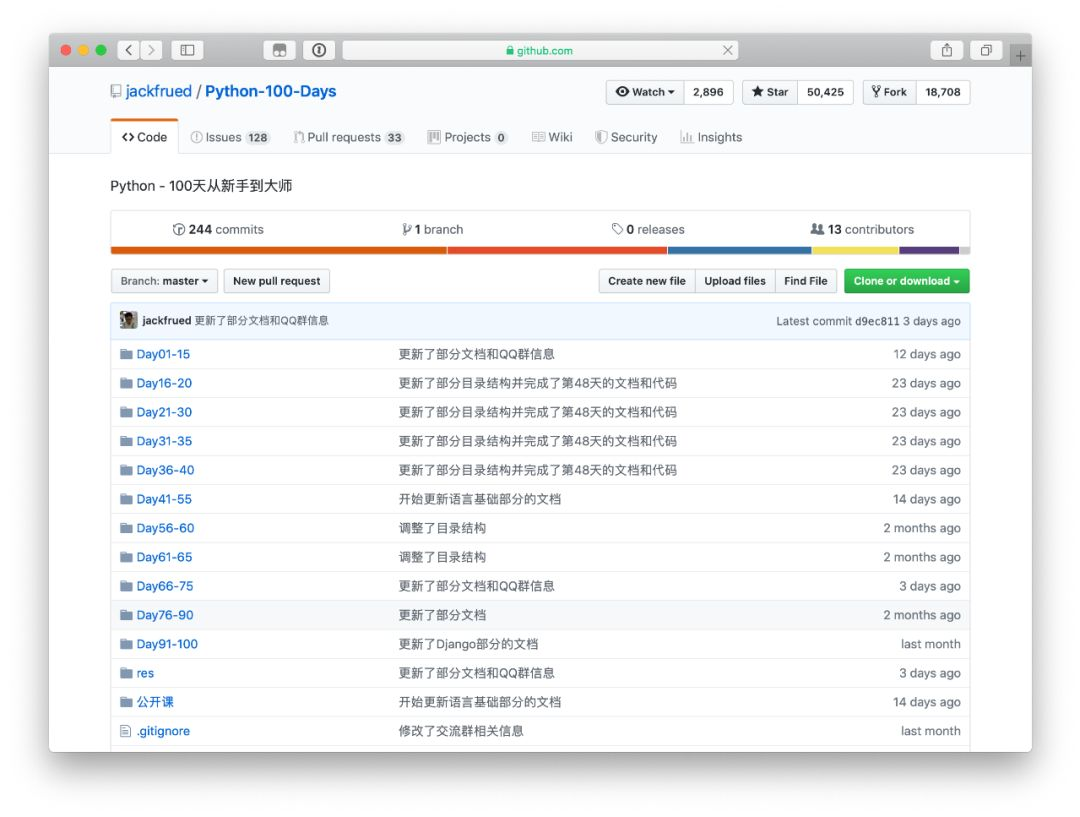Viewport: 1080px width, 817px height.
Task: View the 0 releases link
Action: coord(648,229)
